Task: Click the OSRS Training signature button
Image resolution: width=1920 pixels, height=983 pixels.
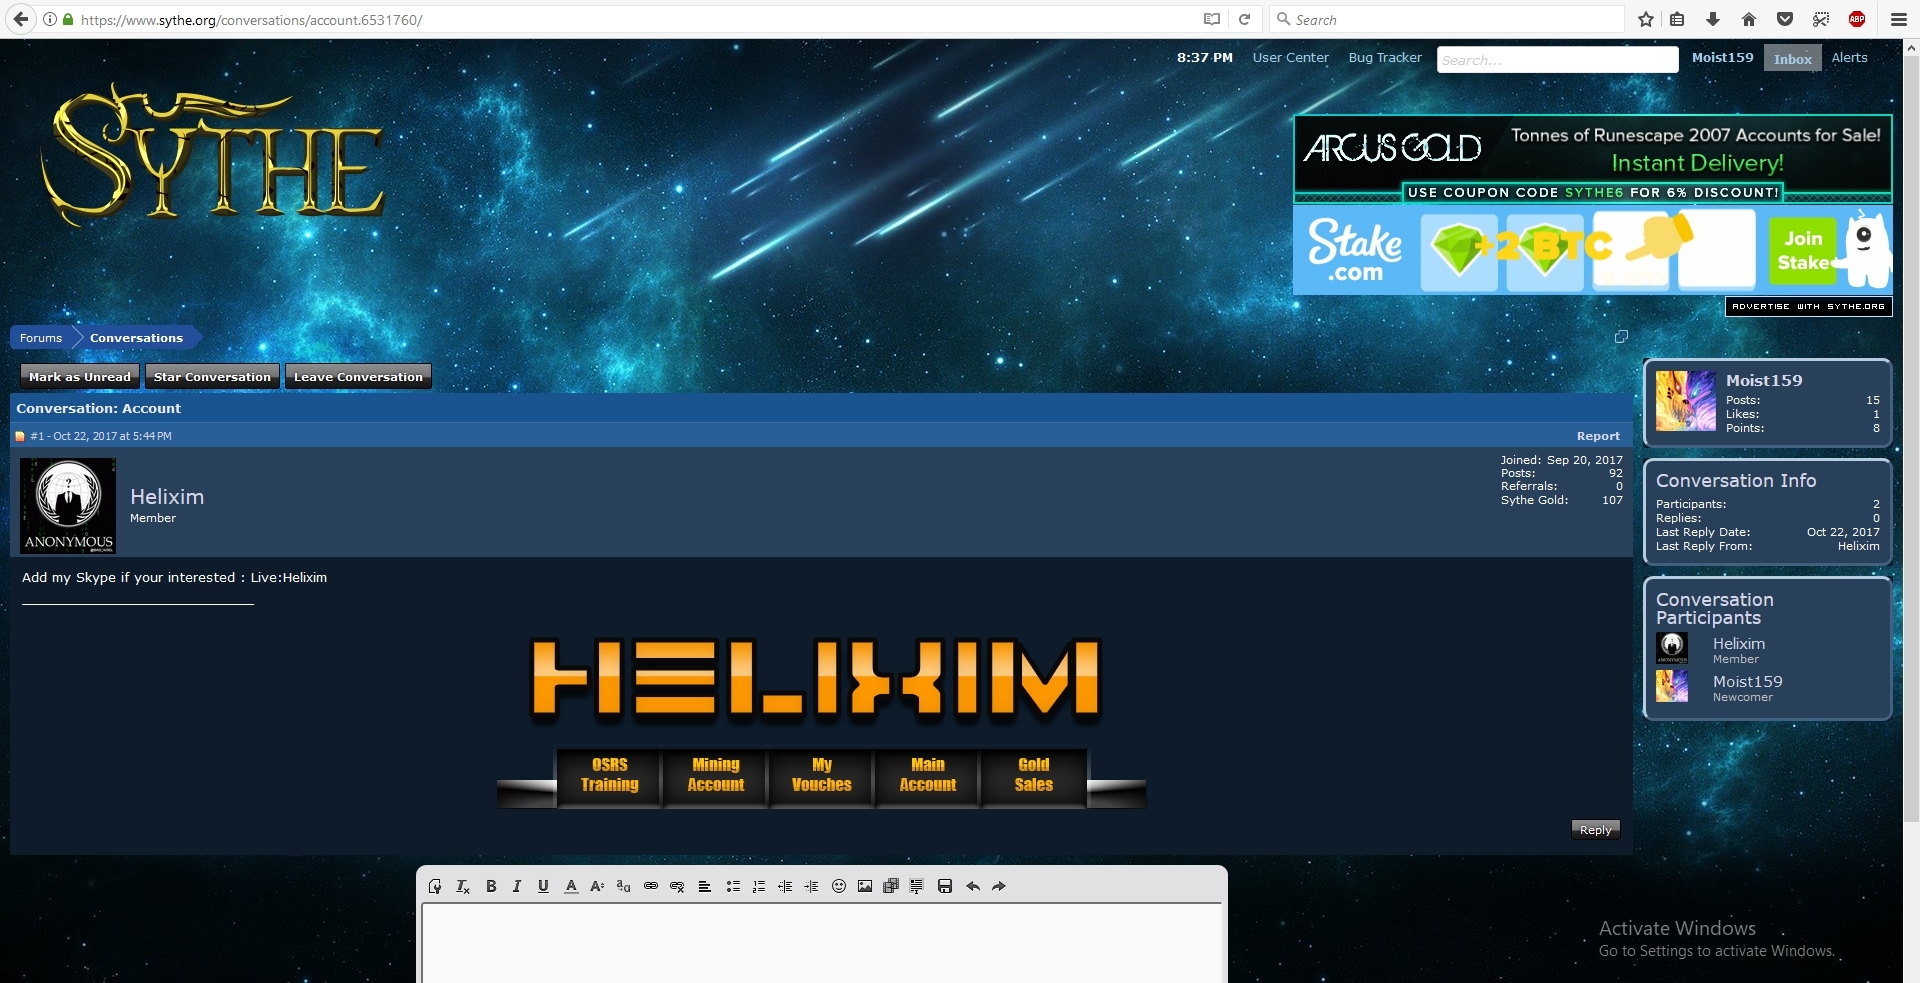Action: (x=609, y=776)
